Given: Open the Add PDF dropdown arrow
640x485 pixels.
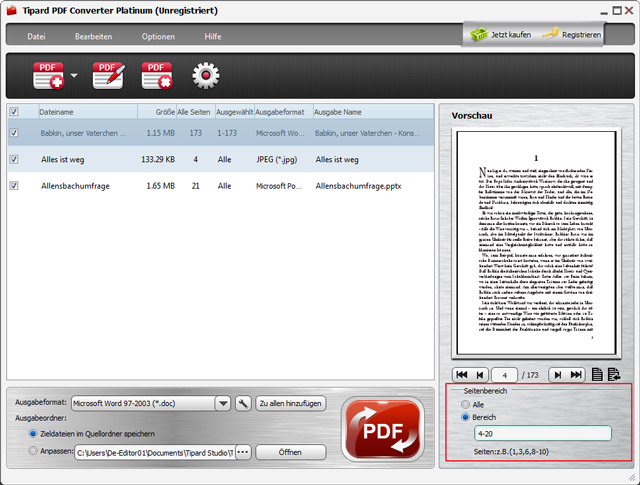Looking at the screenshot, I should click(74, 76).
